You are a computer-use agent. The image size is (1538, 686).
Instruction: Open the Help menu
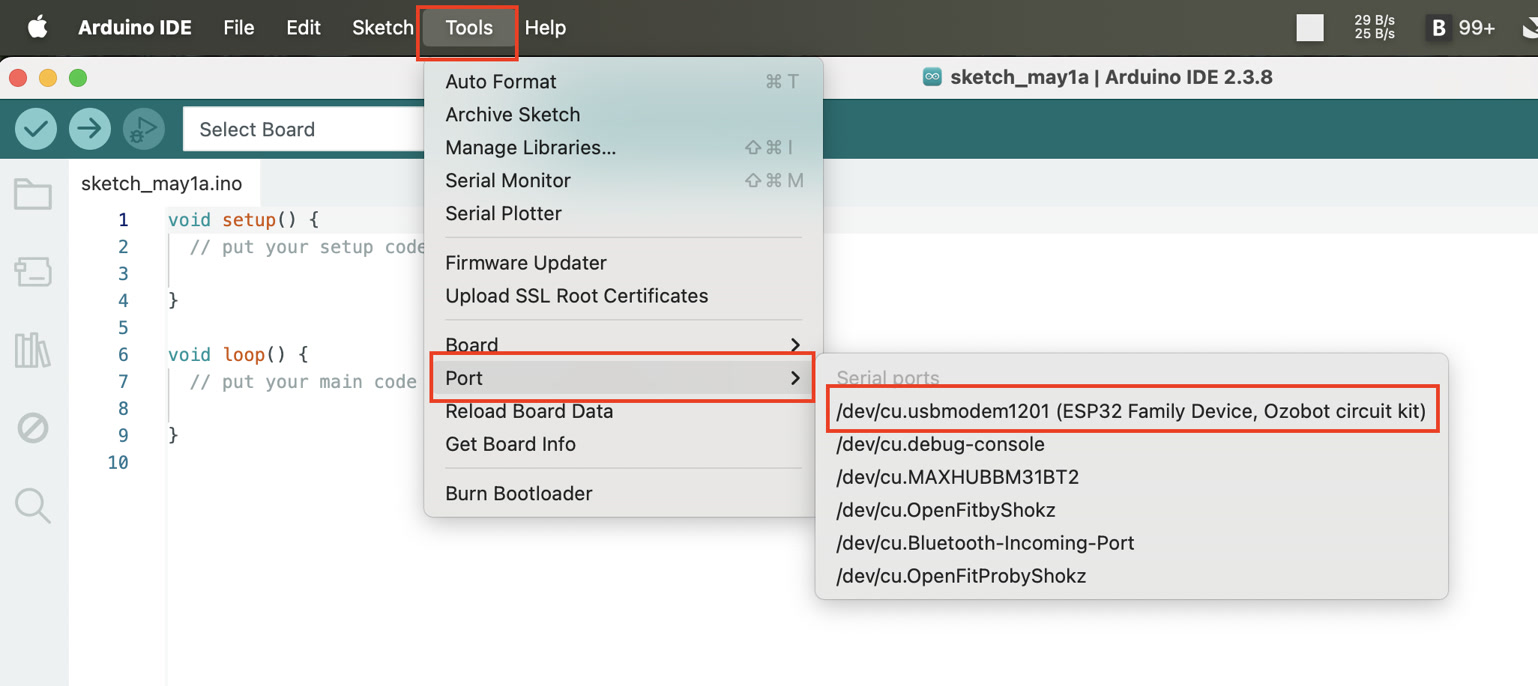coord(545,28)
